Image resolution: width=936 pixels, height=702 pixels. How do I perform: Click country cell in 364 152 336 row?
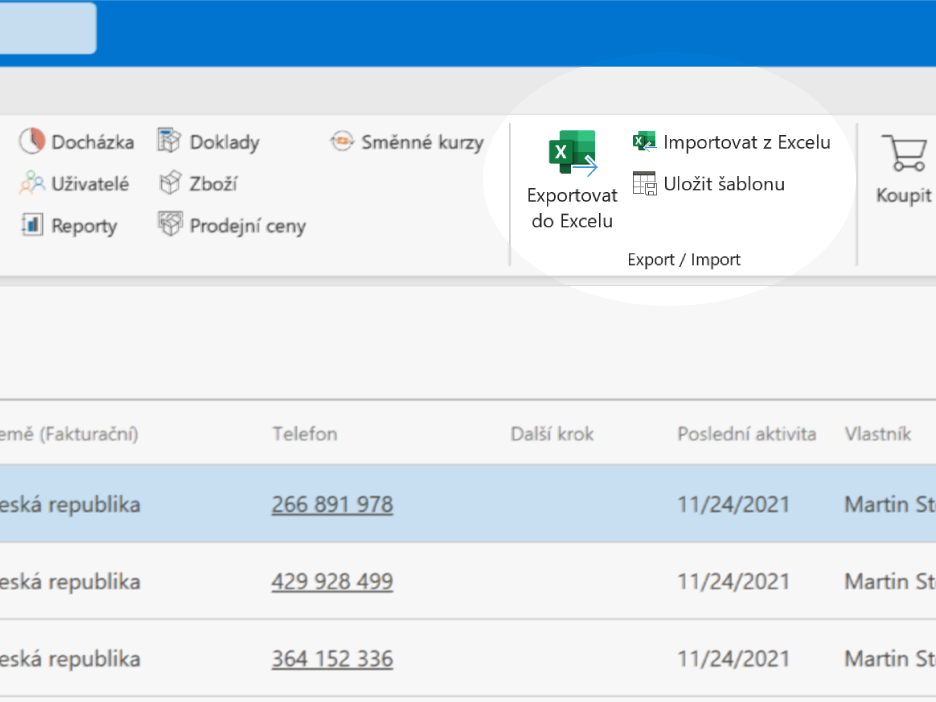click(70, 660)
